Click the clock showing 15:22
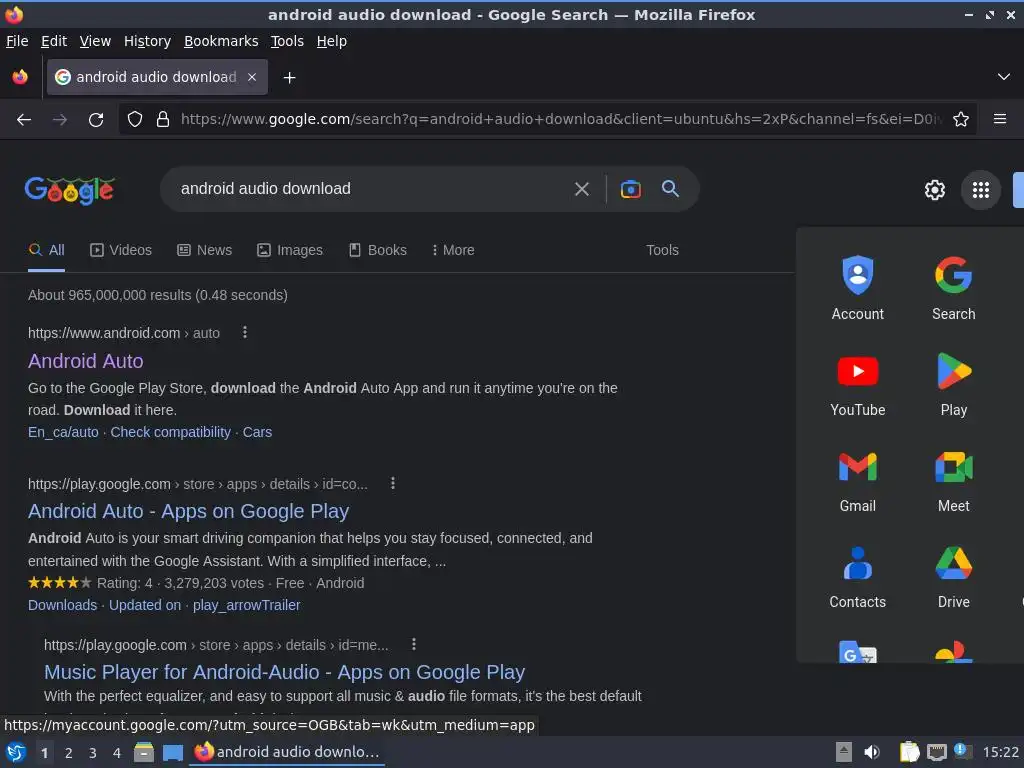Screen dimensions: 1024x768 tap(1000, 752)
